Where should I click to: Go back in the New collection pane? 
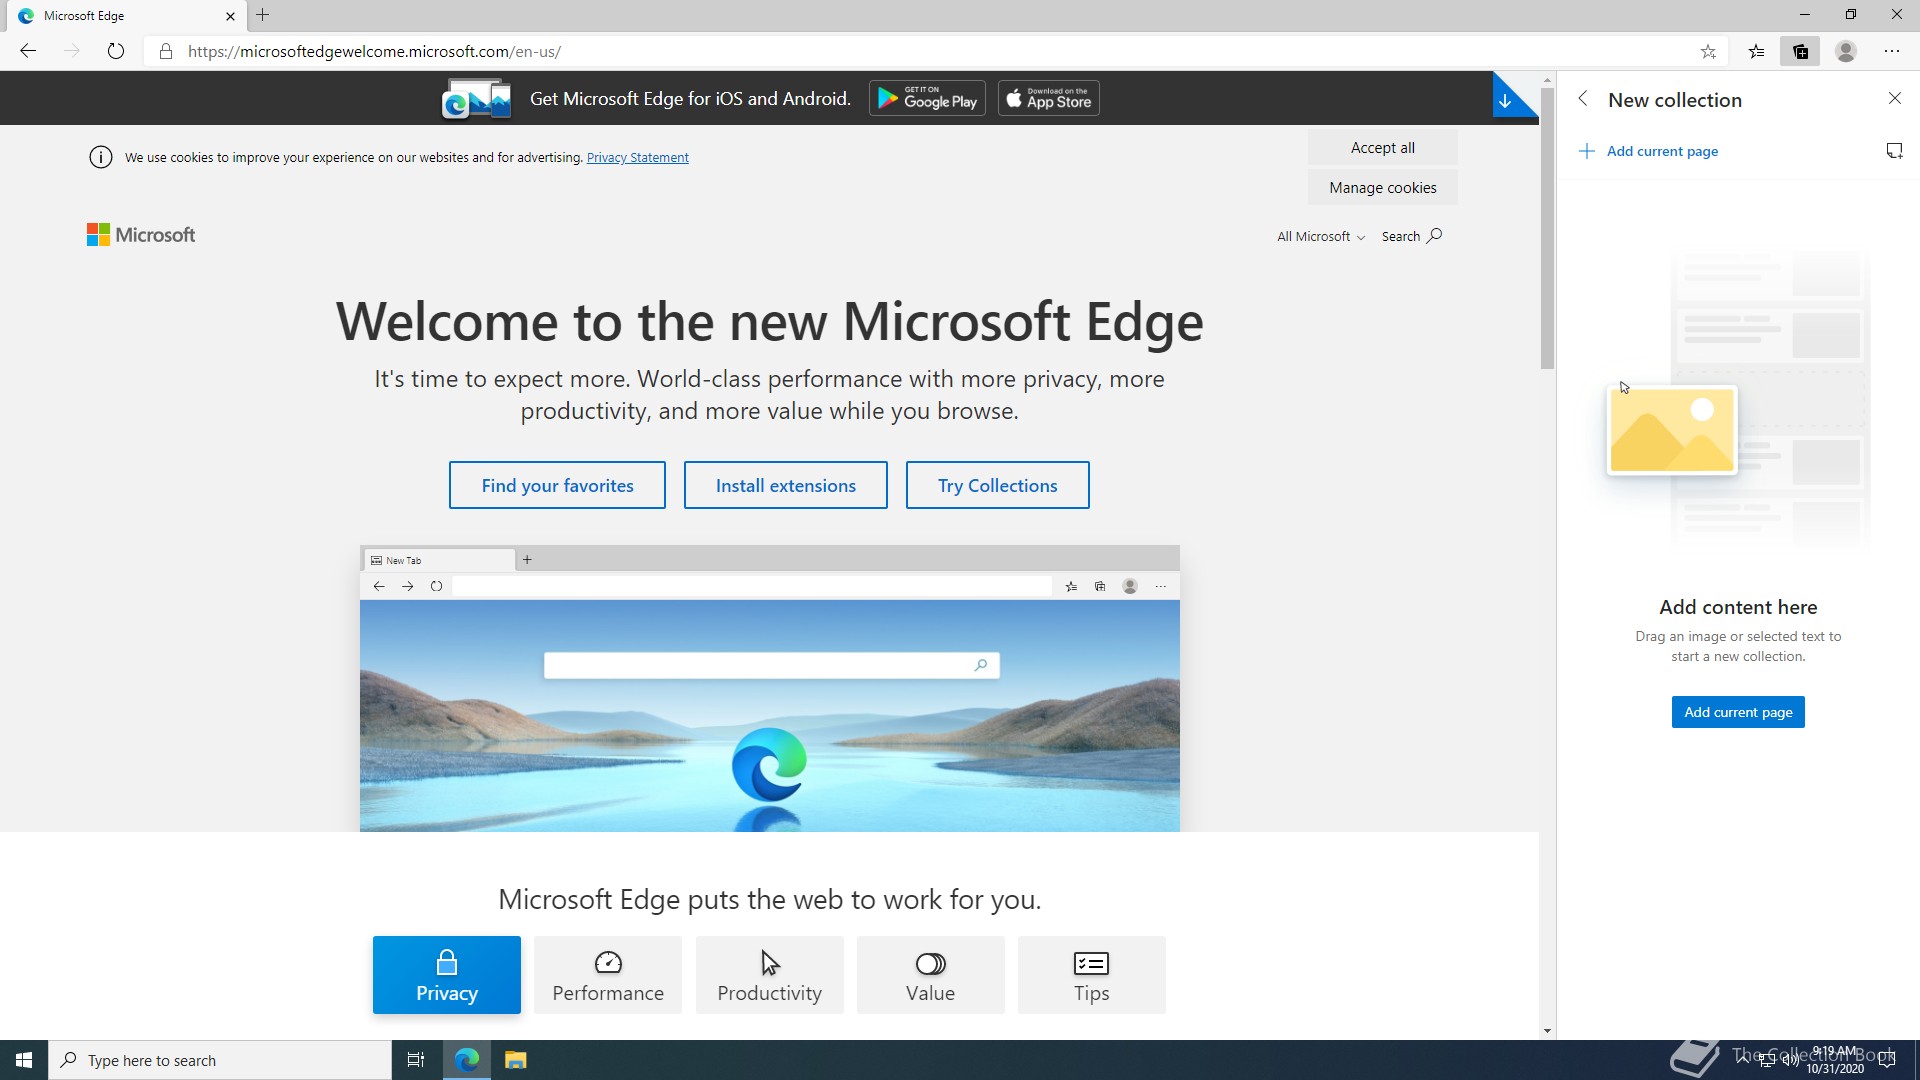point(1583,98)
